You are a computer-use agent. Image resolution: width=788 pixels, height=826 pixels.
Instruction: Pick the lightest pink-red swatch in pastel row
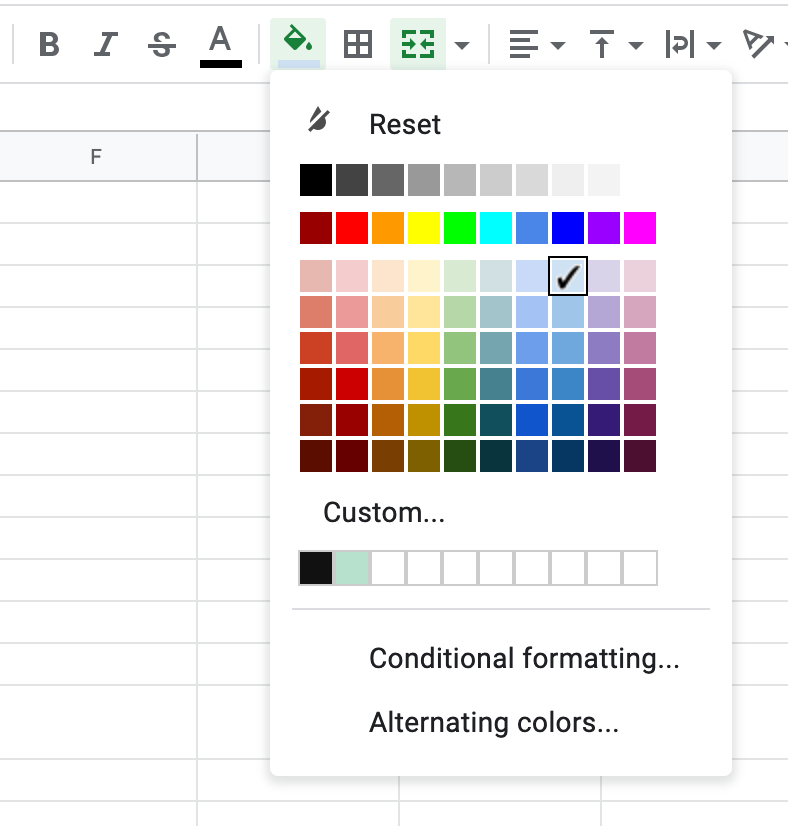click(x=352, y=276)
